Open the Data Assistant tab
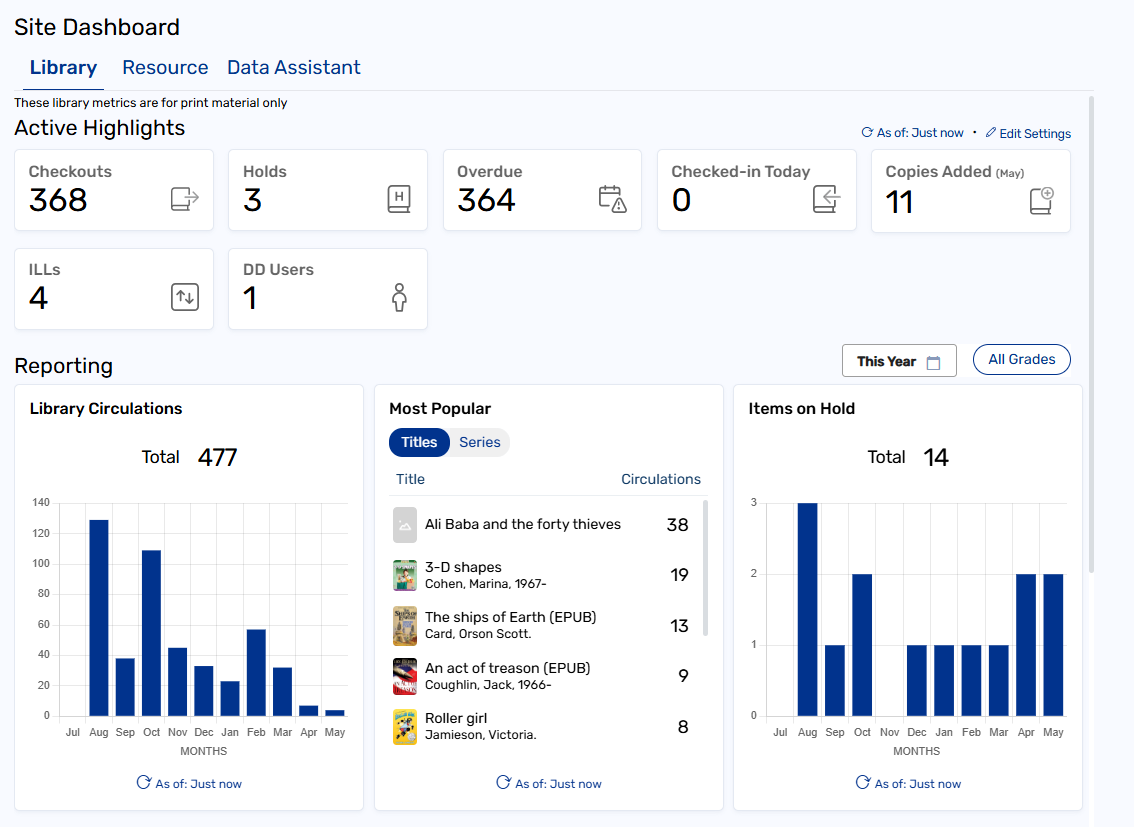Image resolution: width=1134 pixels, height=827 pixels. pos(294,68)
